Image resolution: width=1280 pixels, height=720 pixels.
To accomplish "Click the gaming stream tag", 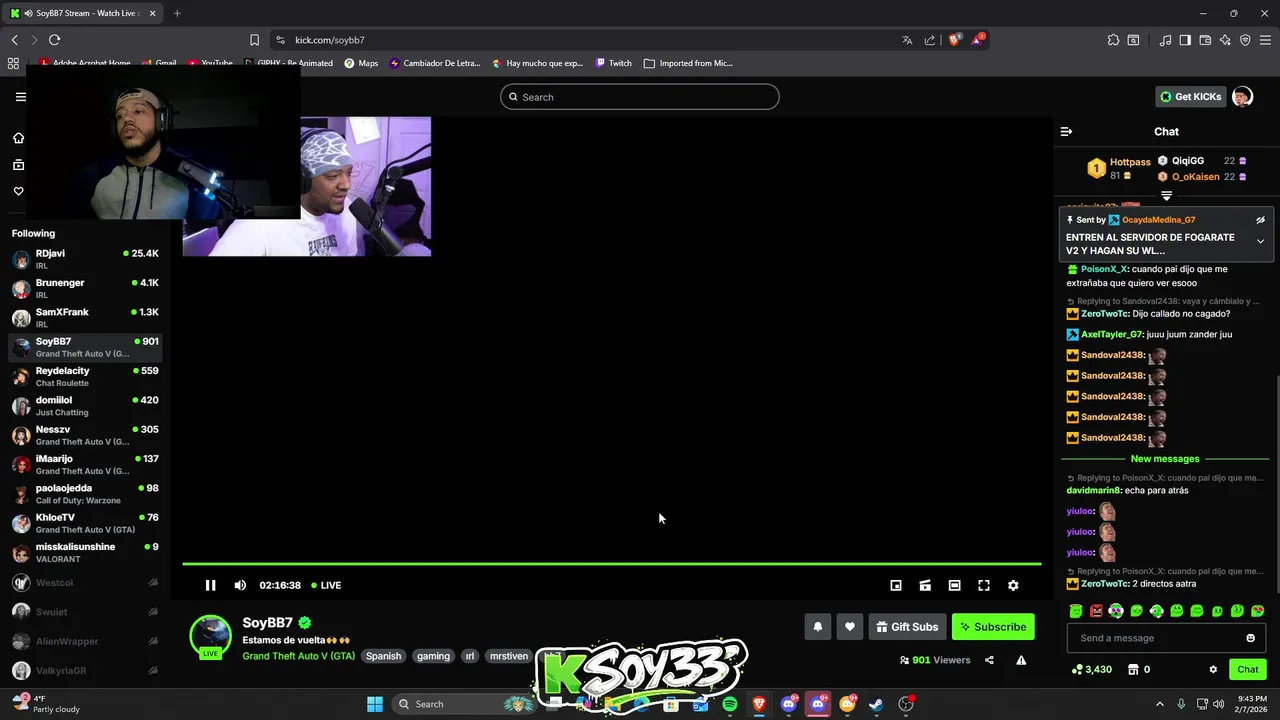I will (433, 656).
